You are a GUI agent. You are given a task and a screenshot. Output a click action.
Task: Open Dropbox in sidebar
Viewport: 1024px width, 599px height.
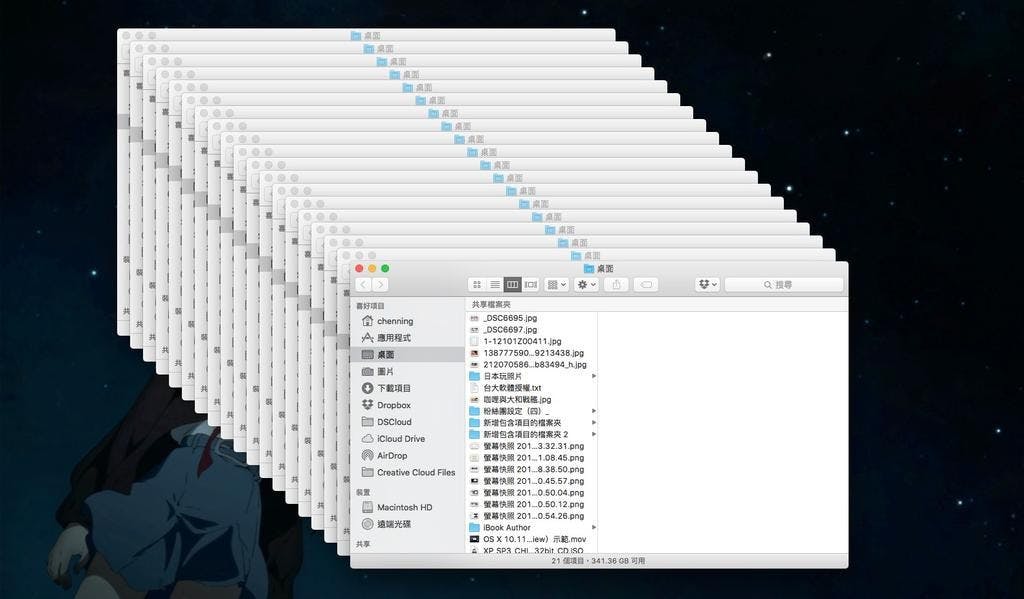408,405
